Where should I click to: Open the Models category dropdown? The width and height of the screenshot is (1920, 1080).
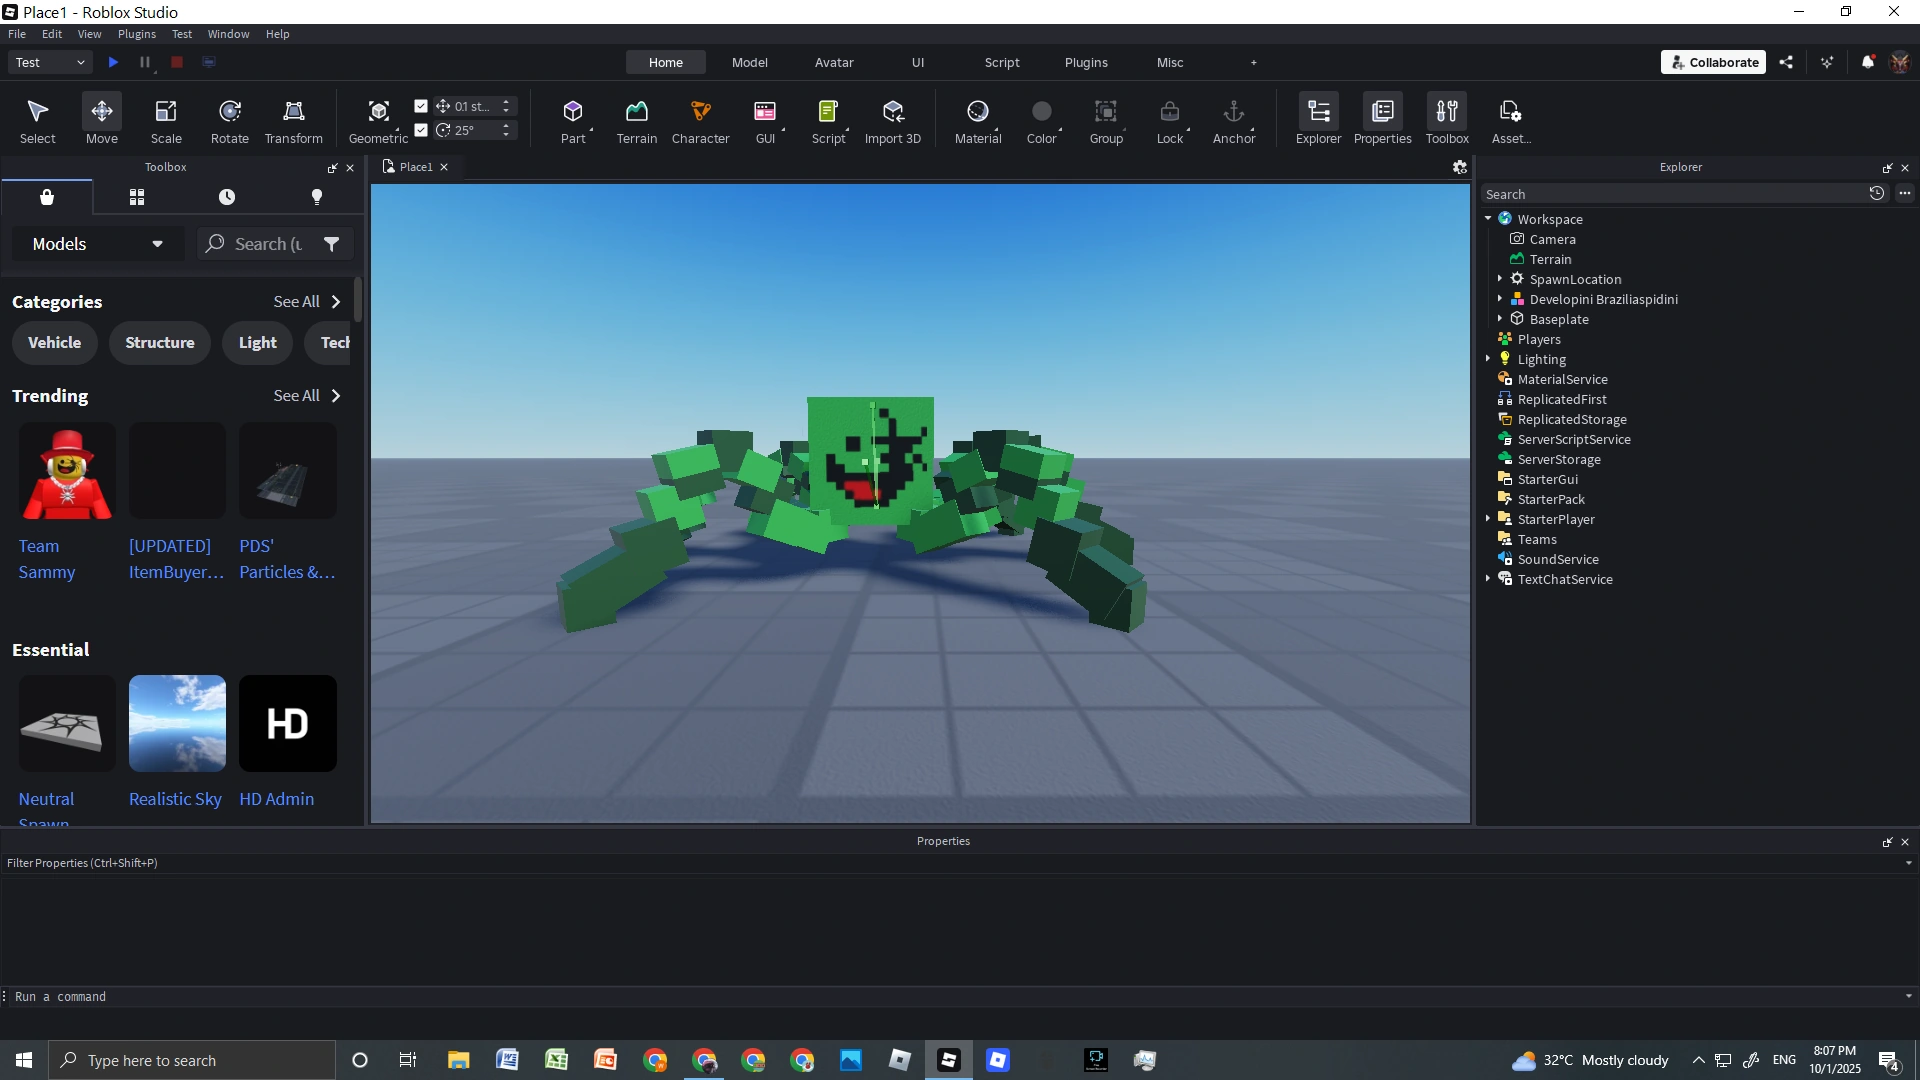pyautogui.click(x=97, y=244)
